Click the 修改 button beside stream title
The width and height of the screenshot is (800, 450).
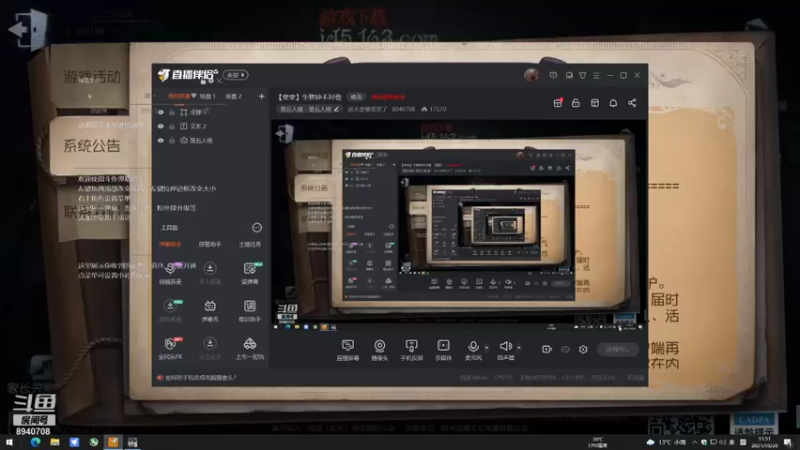[x=356, y=97]
